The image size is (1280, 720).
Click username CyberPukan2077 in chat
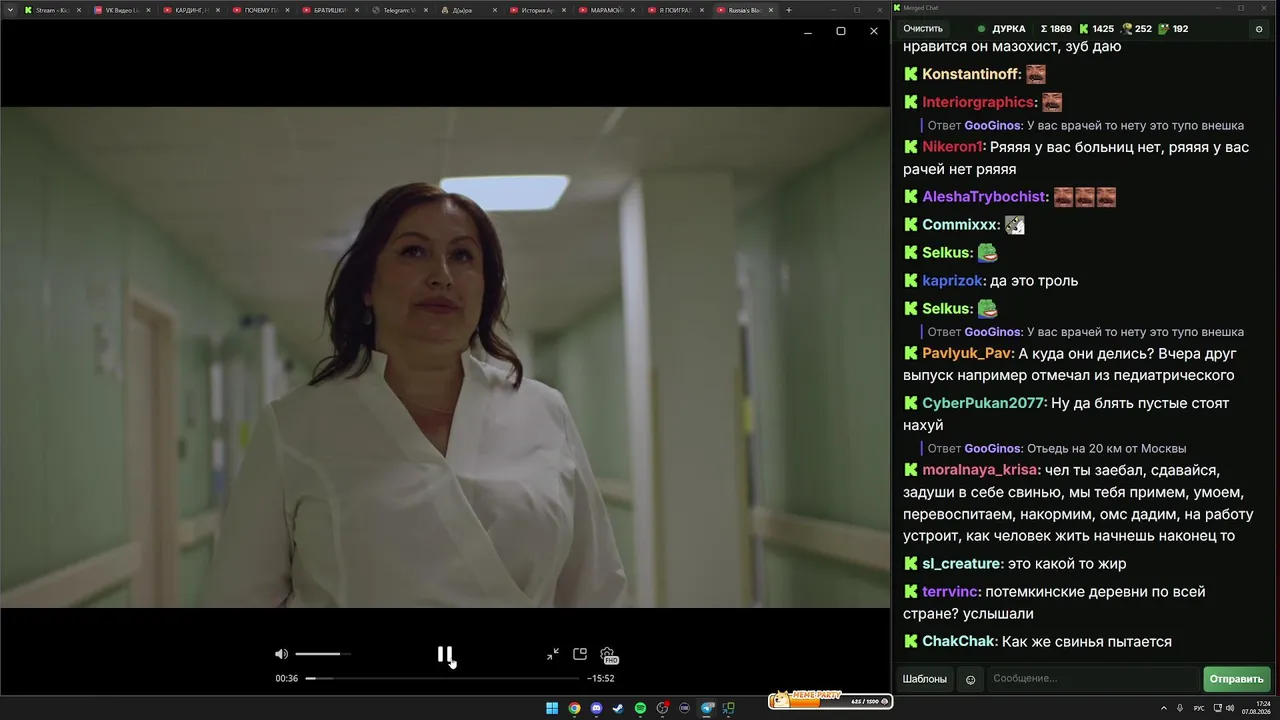(x=985, y=403)
